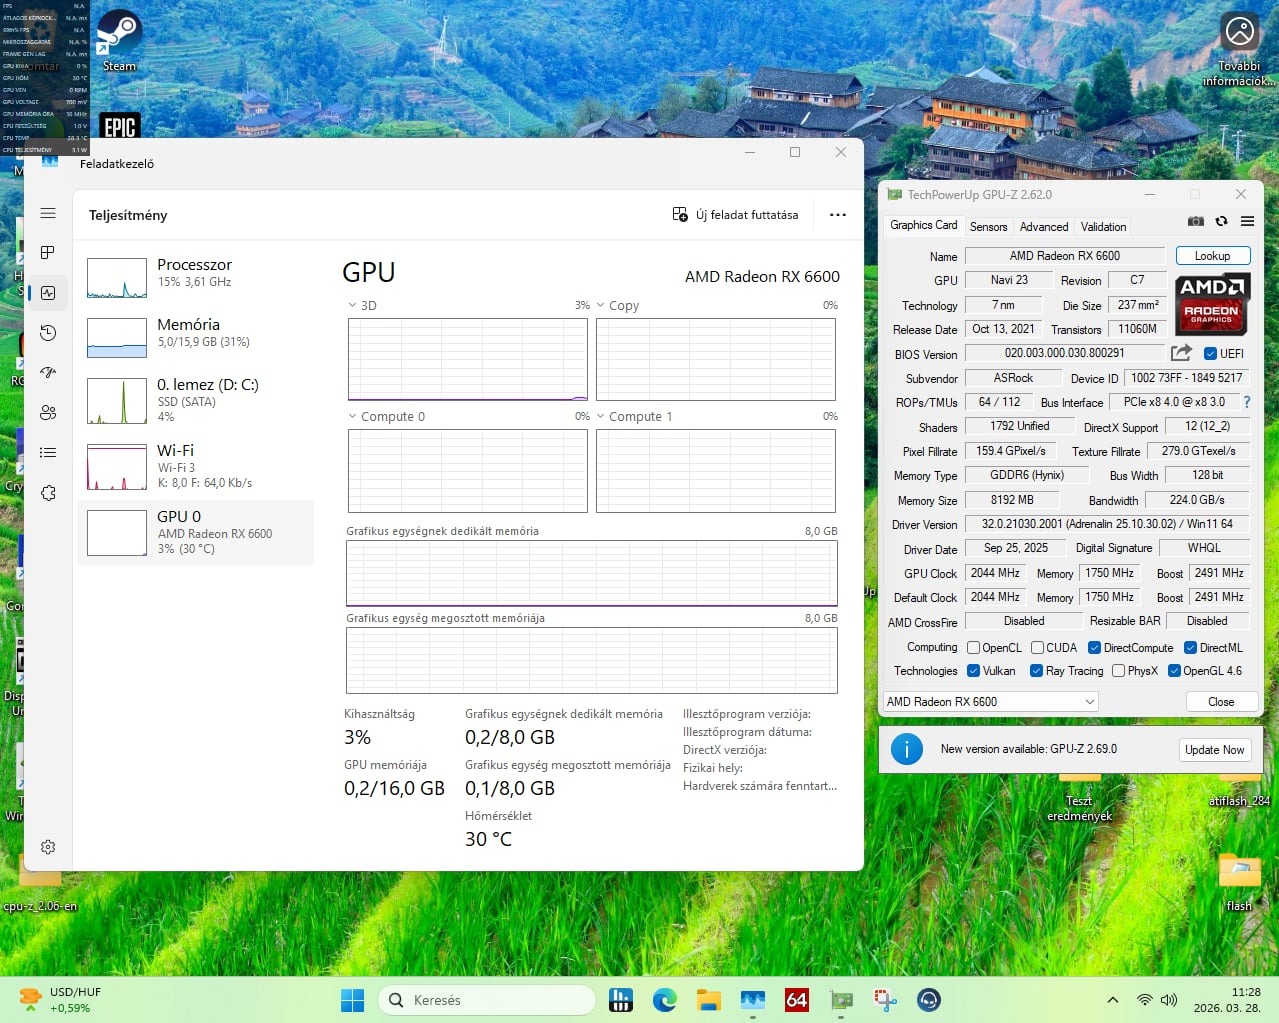
Task: Select GPU 0 in the performance list
Action: point(196,532)
